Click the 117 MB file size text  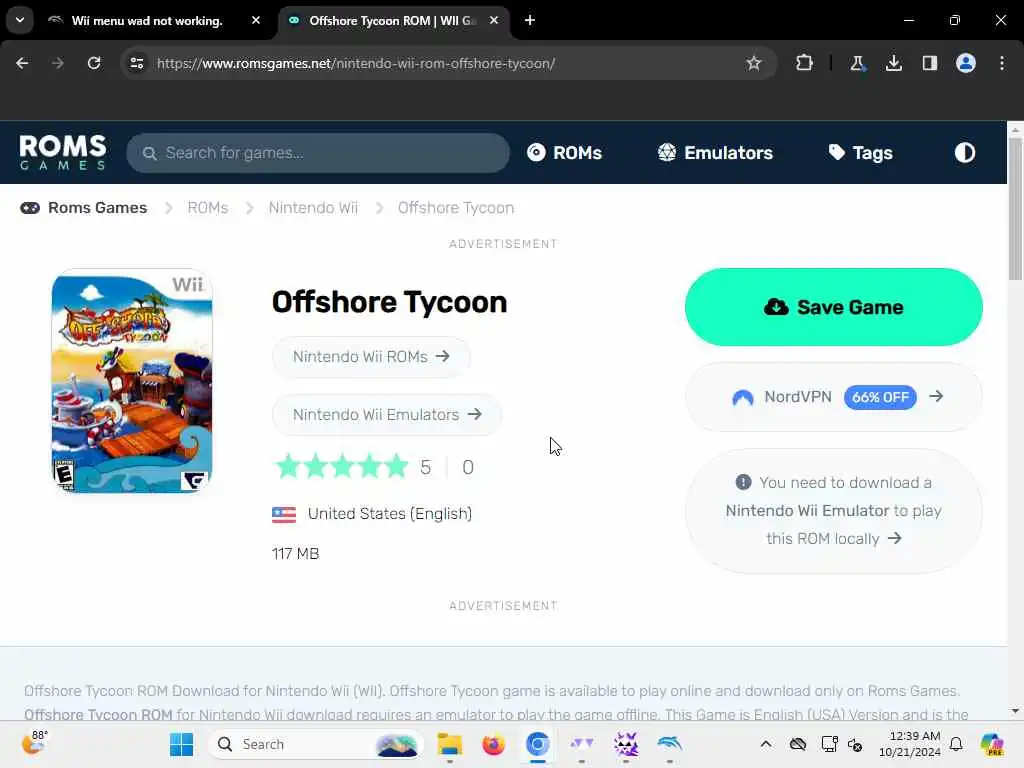296,554
